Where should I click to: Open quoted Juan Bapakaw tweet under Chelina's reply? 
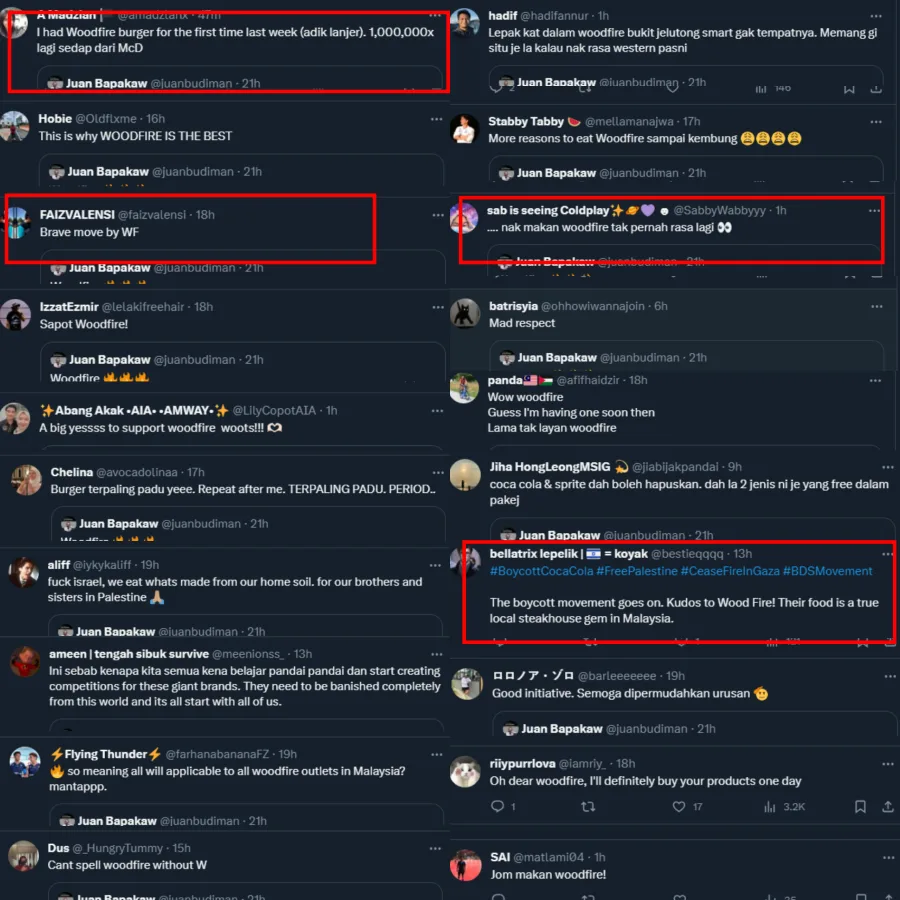[x=249, y=525]
